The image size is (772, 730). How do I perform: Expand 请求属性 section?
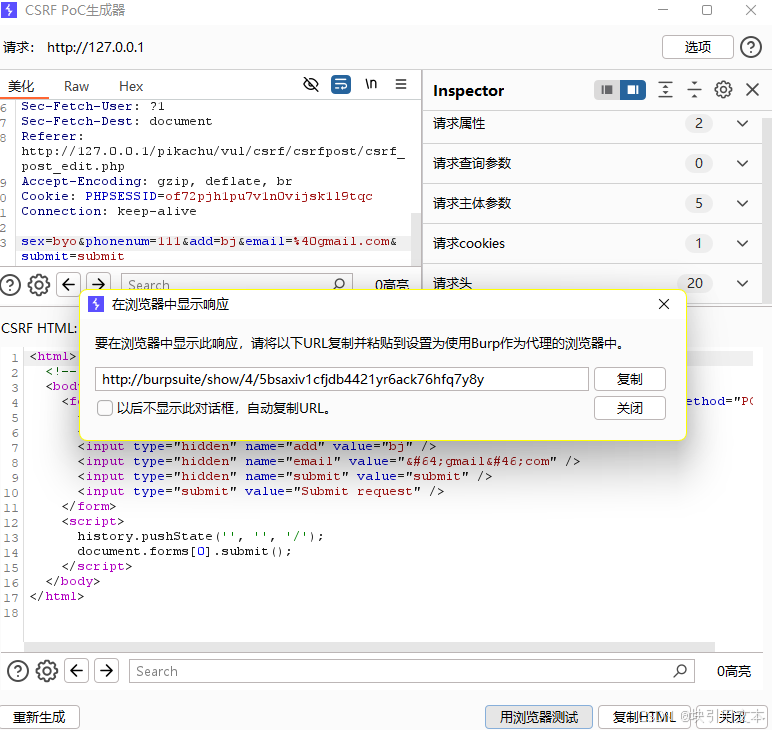coord(742,123)
